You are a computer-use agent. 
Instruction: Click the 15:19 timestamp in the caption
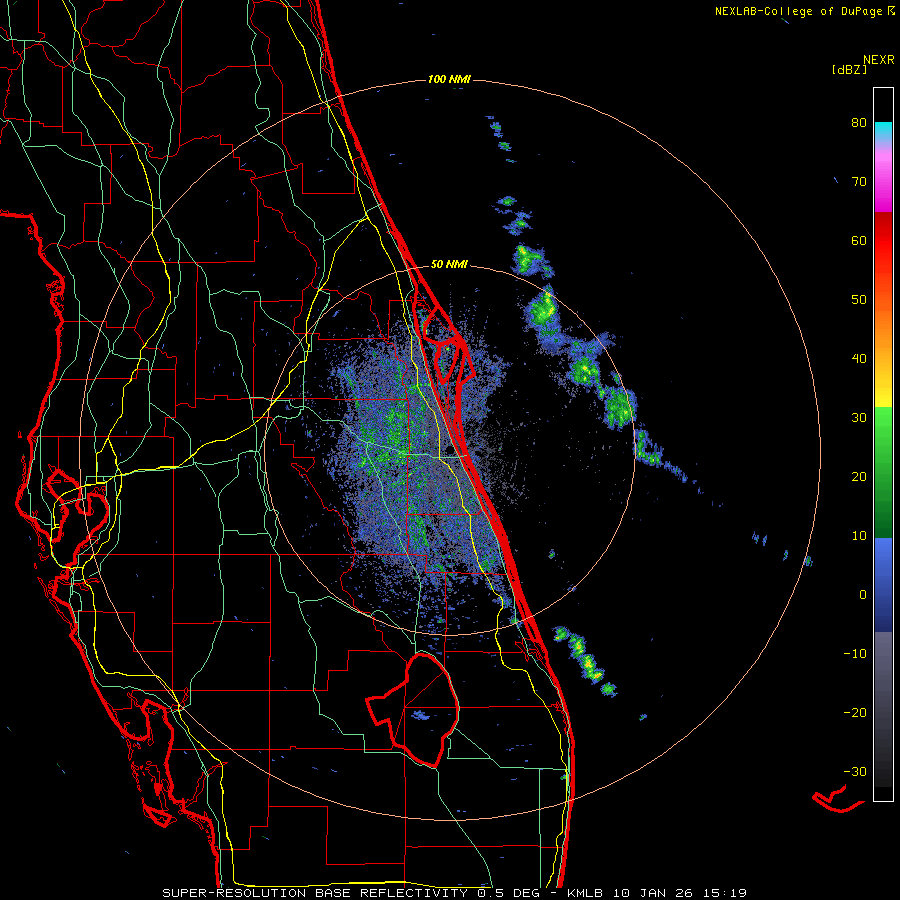click(727, 893)
